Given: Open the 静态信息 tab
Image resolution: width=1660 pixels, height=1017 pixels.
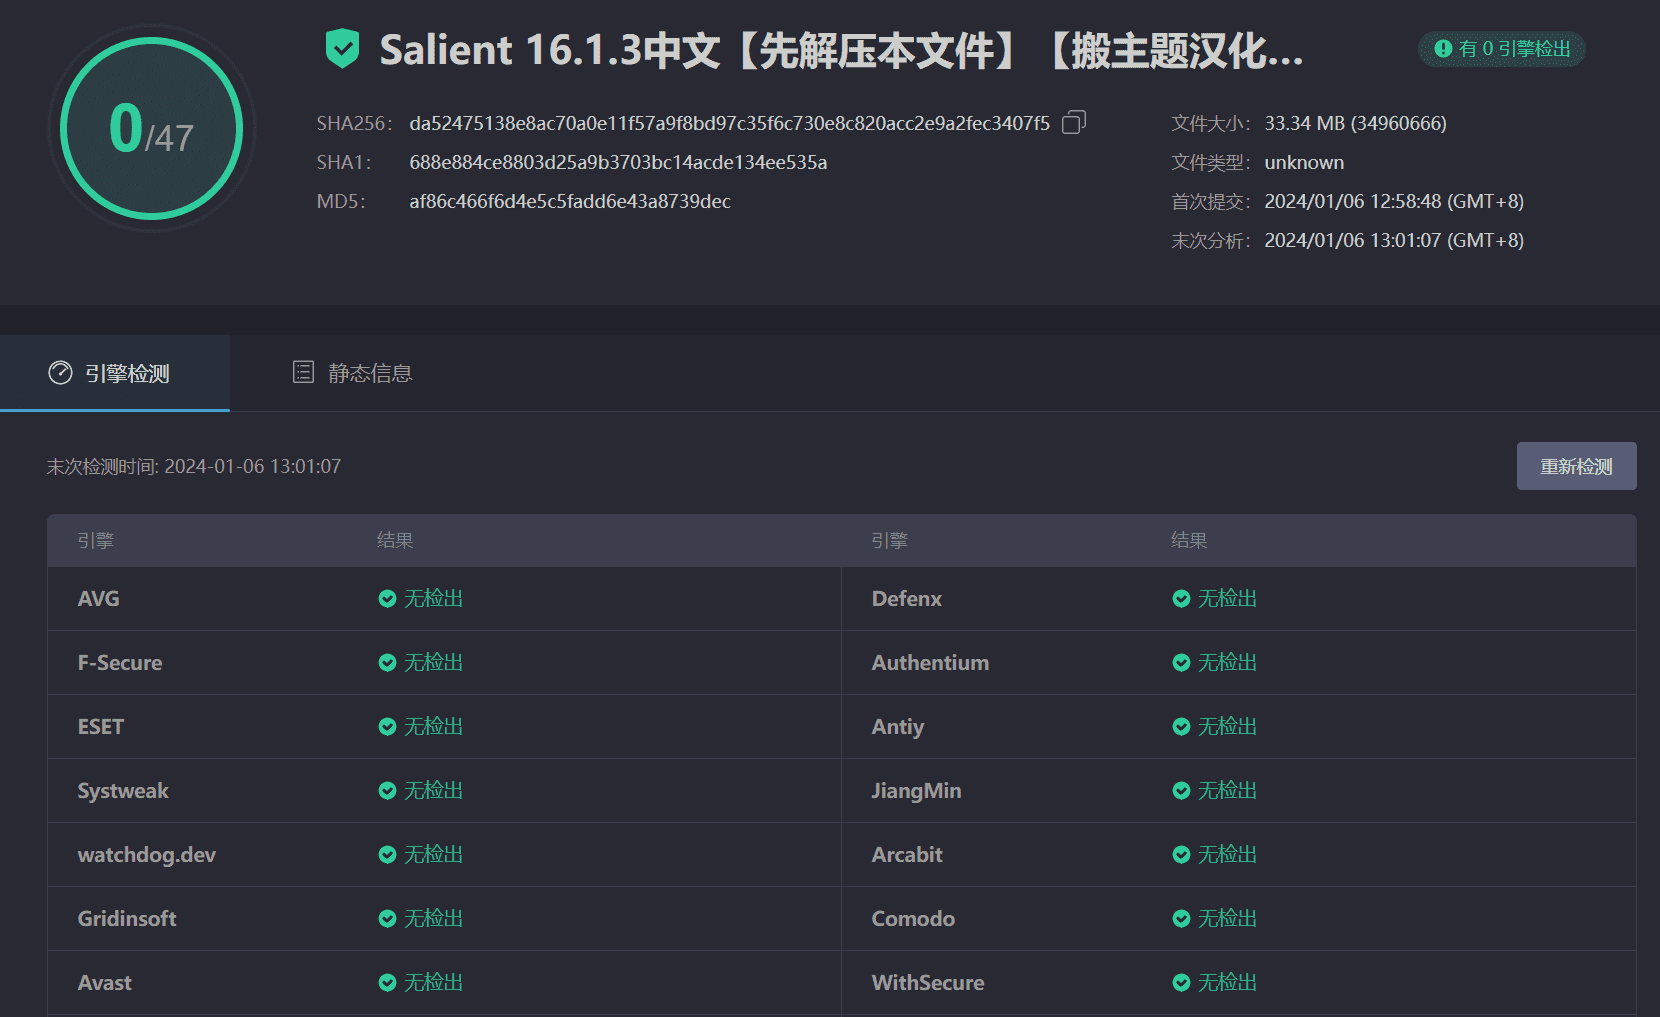Looking at the screenshot, I should [352, 373].
